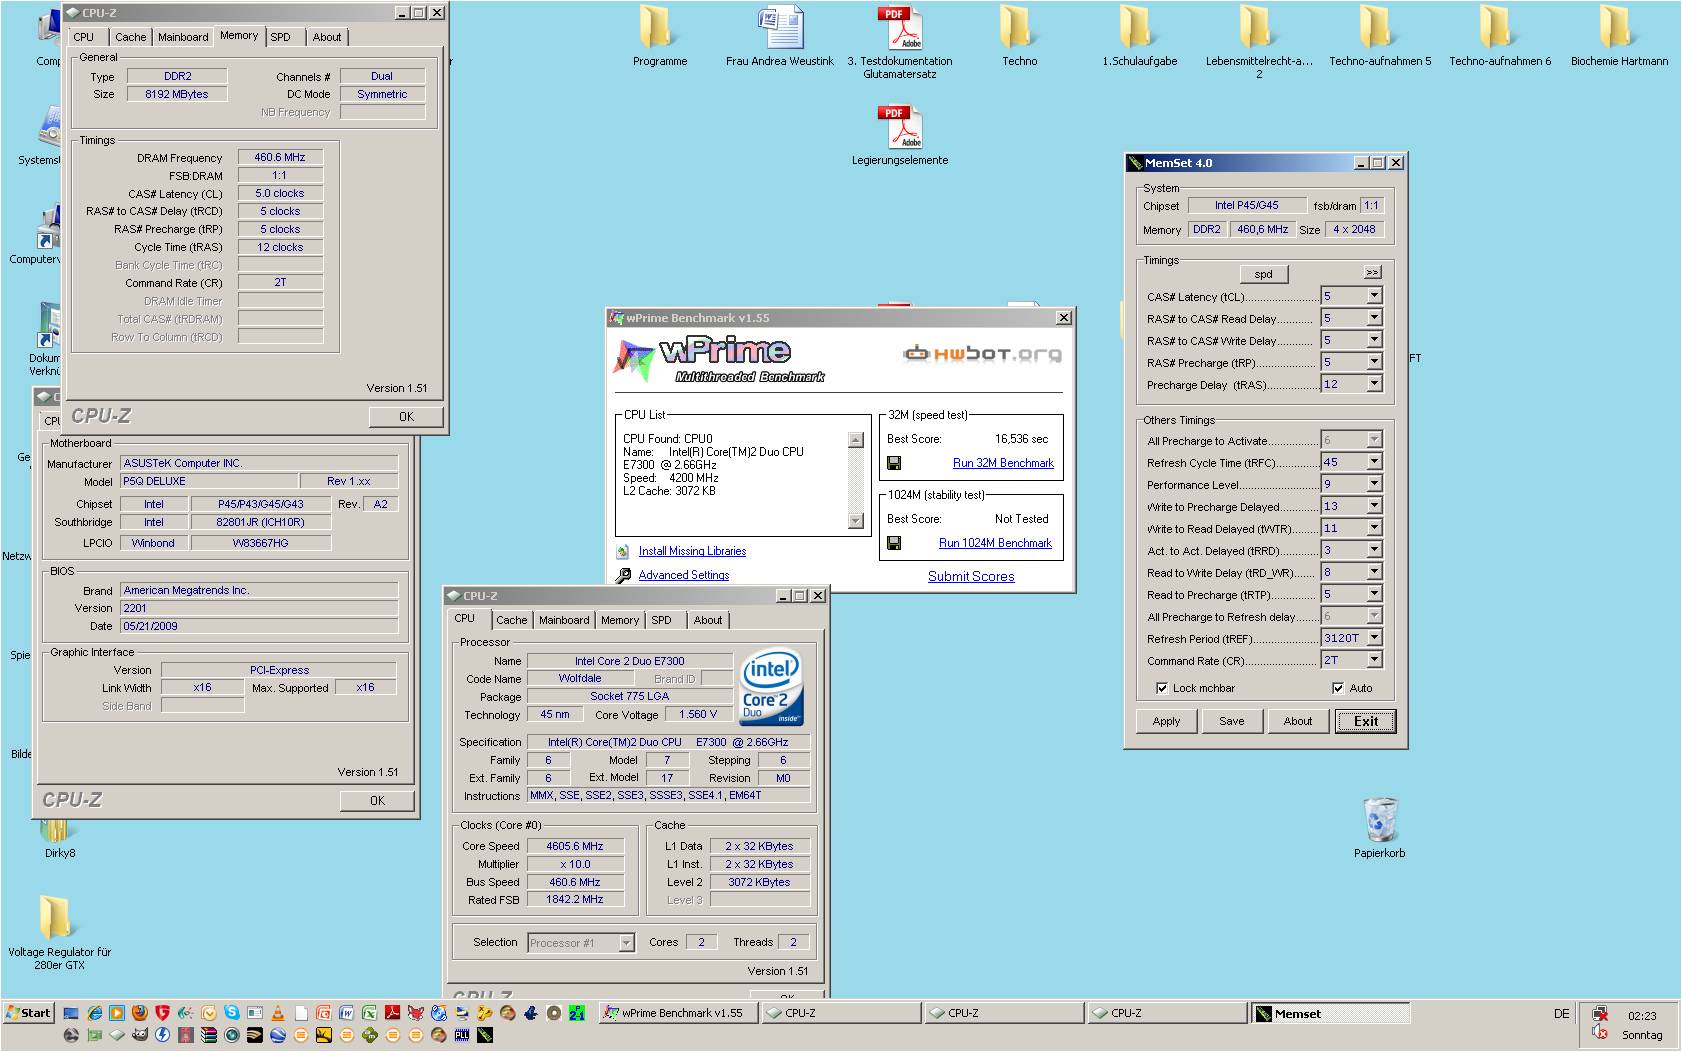Click the Save button in MemSet
This screenshot has height=1052, width=1682.
click(x=1232, y=721)
